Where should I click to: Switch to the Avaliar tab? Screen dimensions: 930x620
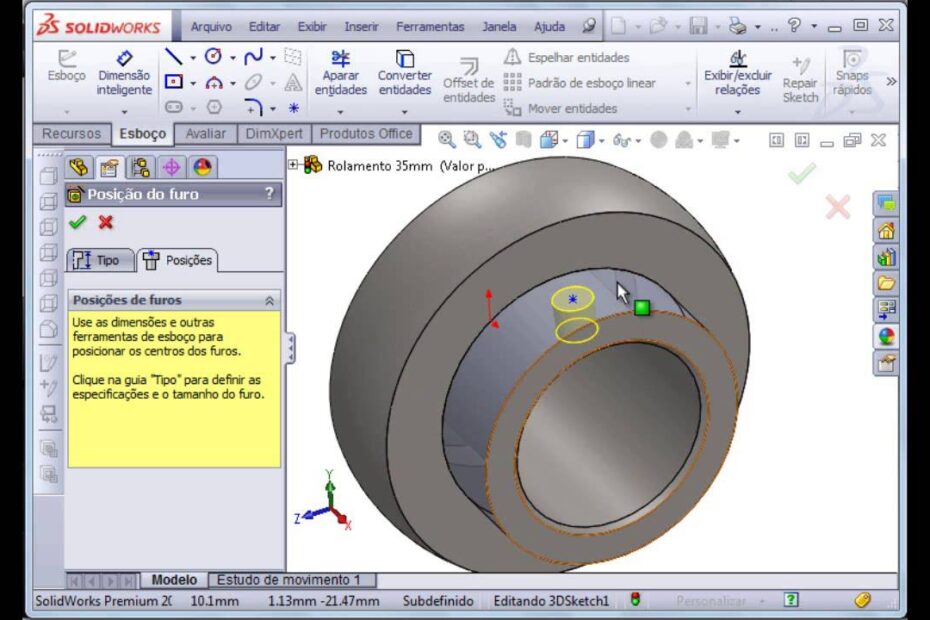point(205,134)
